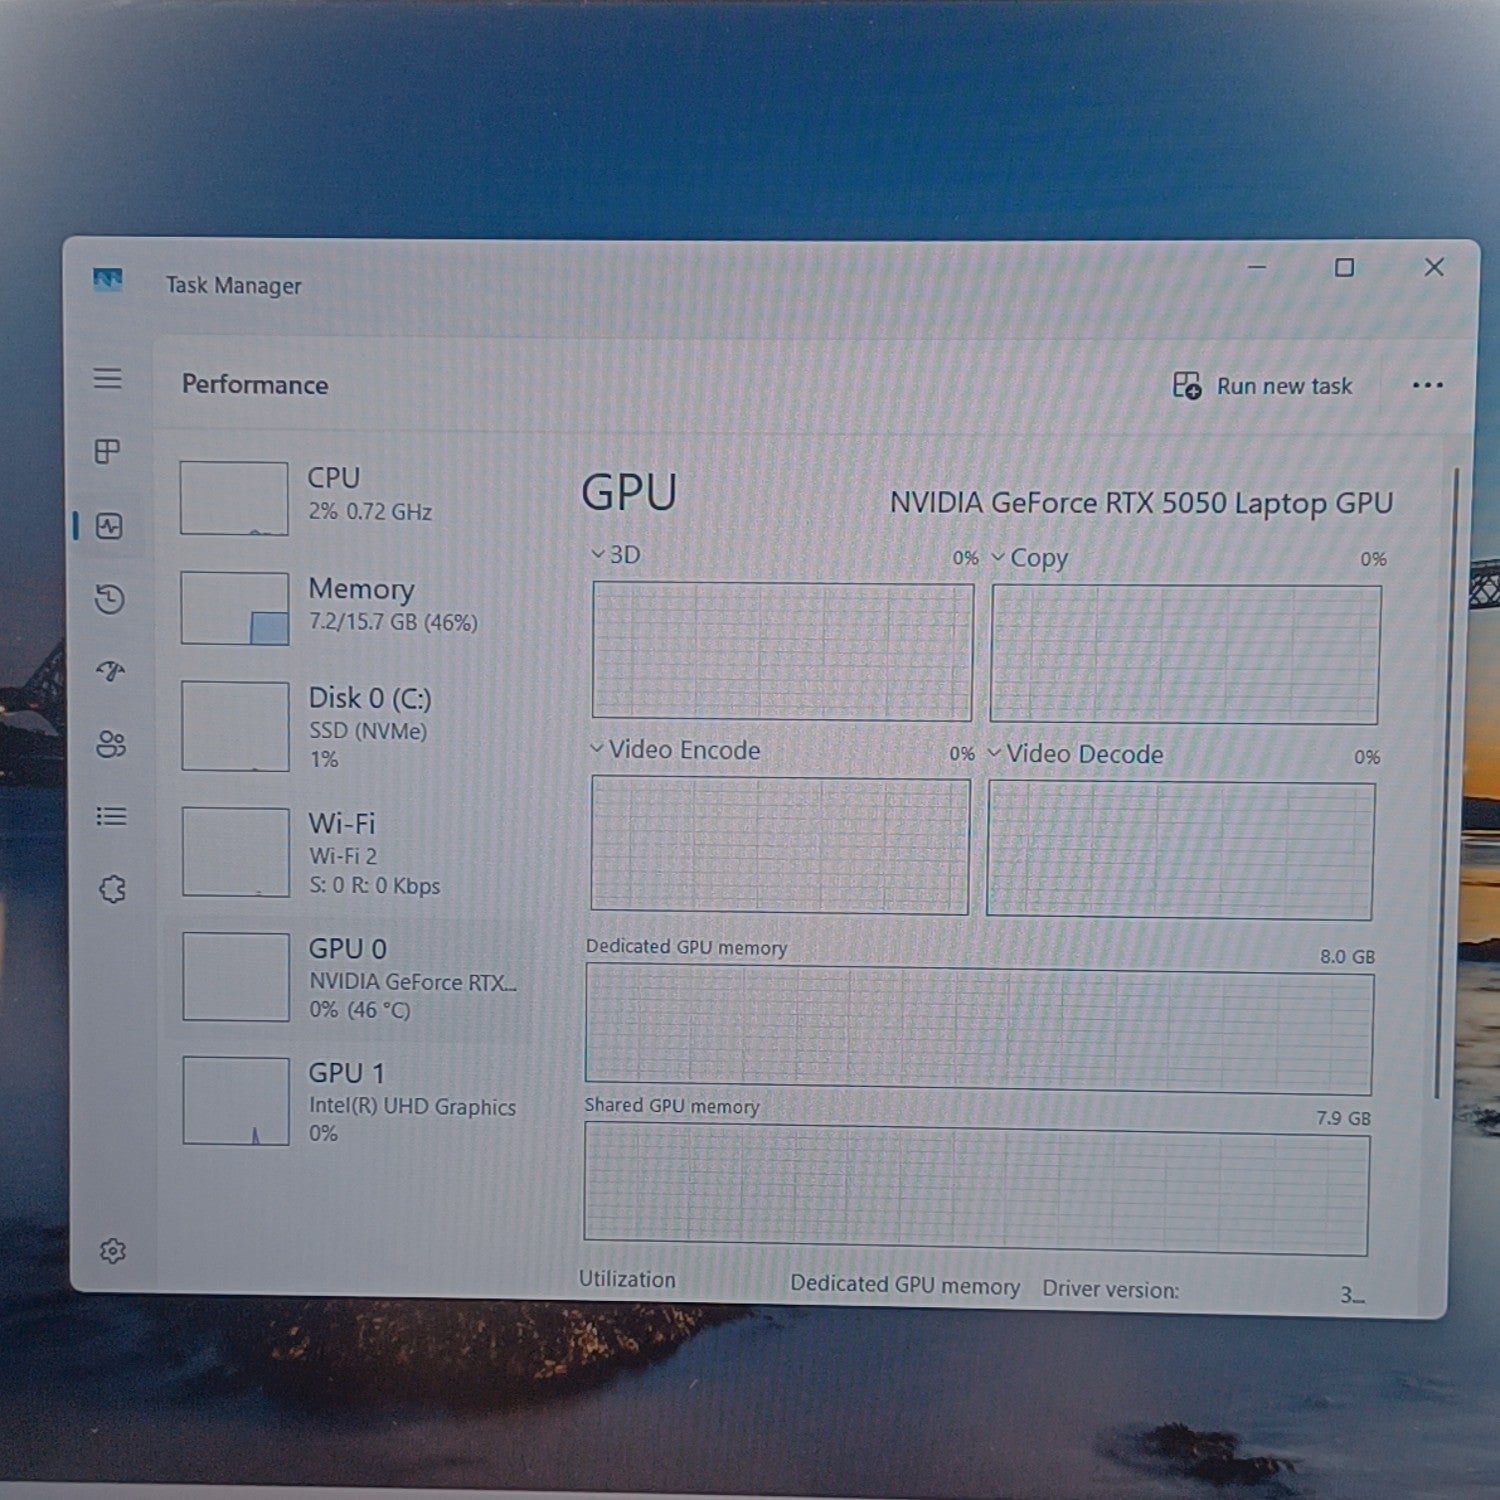Click the 7.9 GB shared memory value
The image size is (1500, 1500).
pos(1343,1117)
